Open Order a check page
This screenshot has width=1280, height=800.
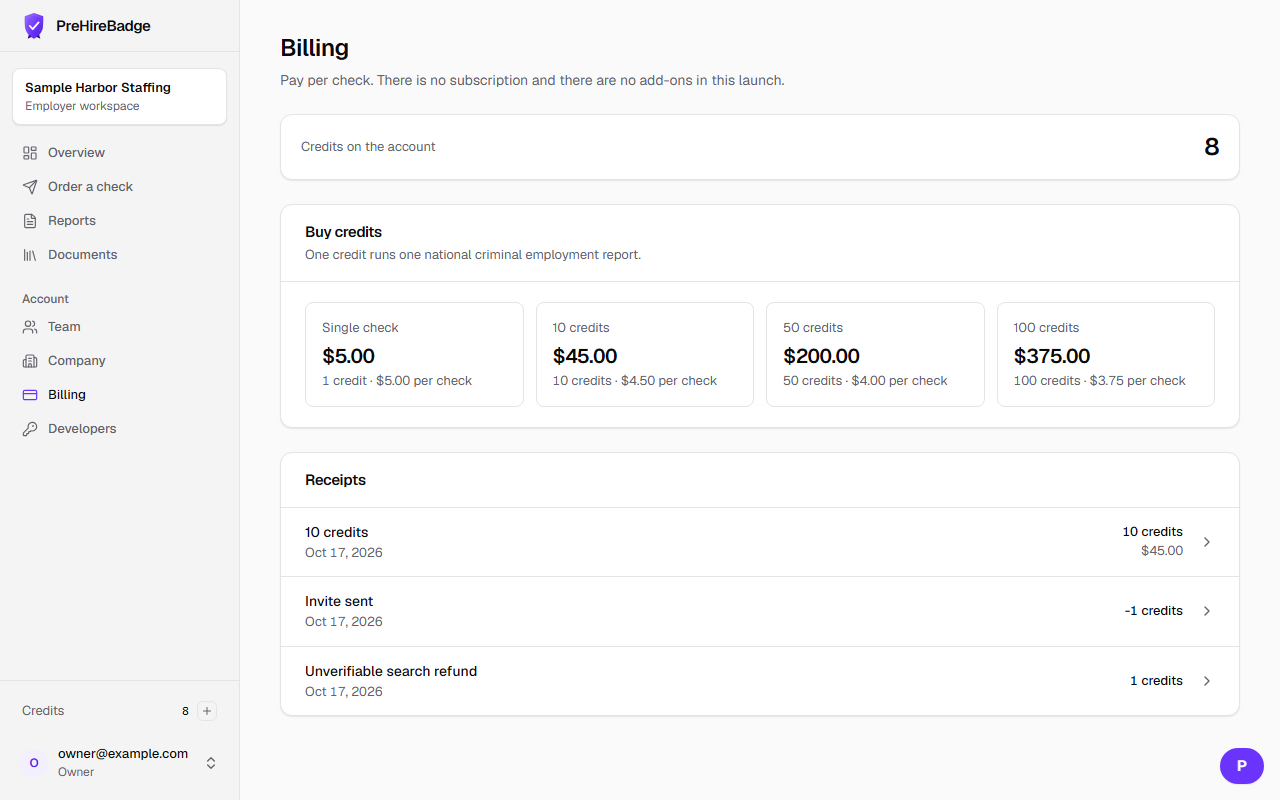click(120, 187)
